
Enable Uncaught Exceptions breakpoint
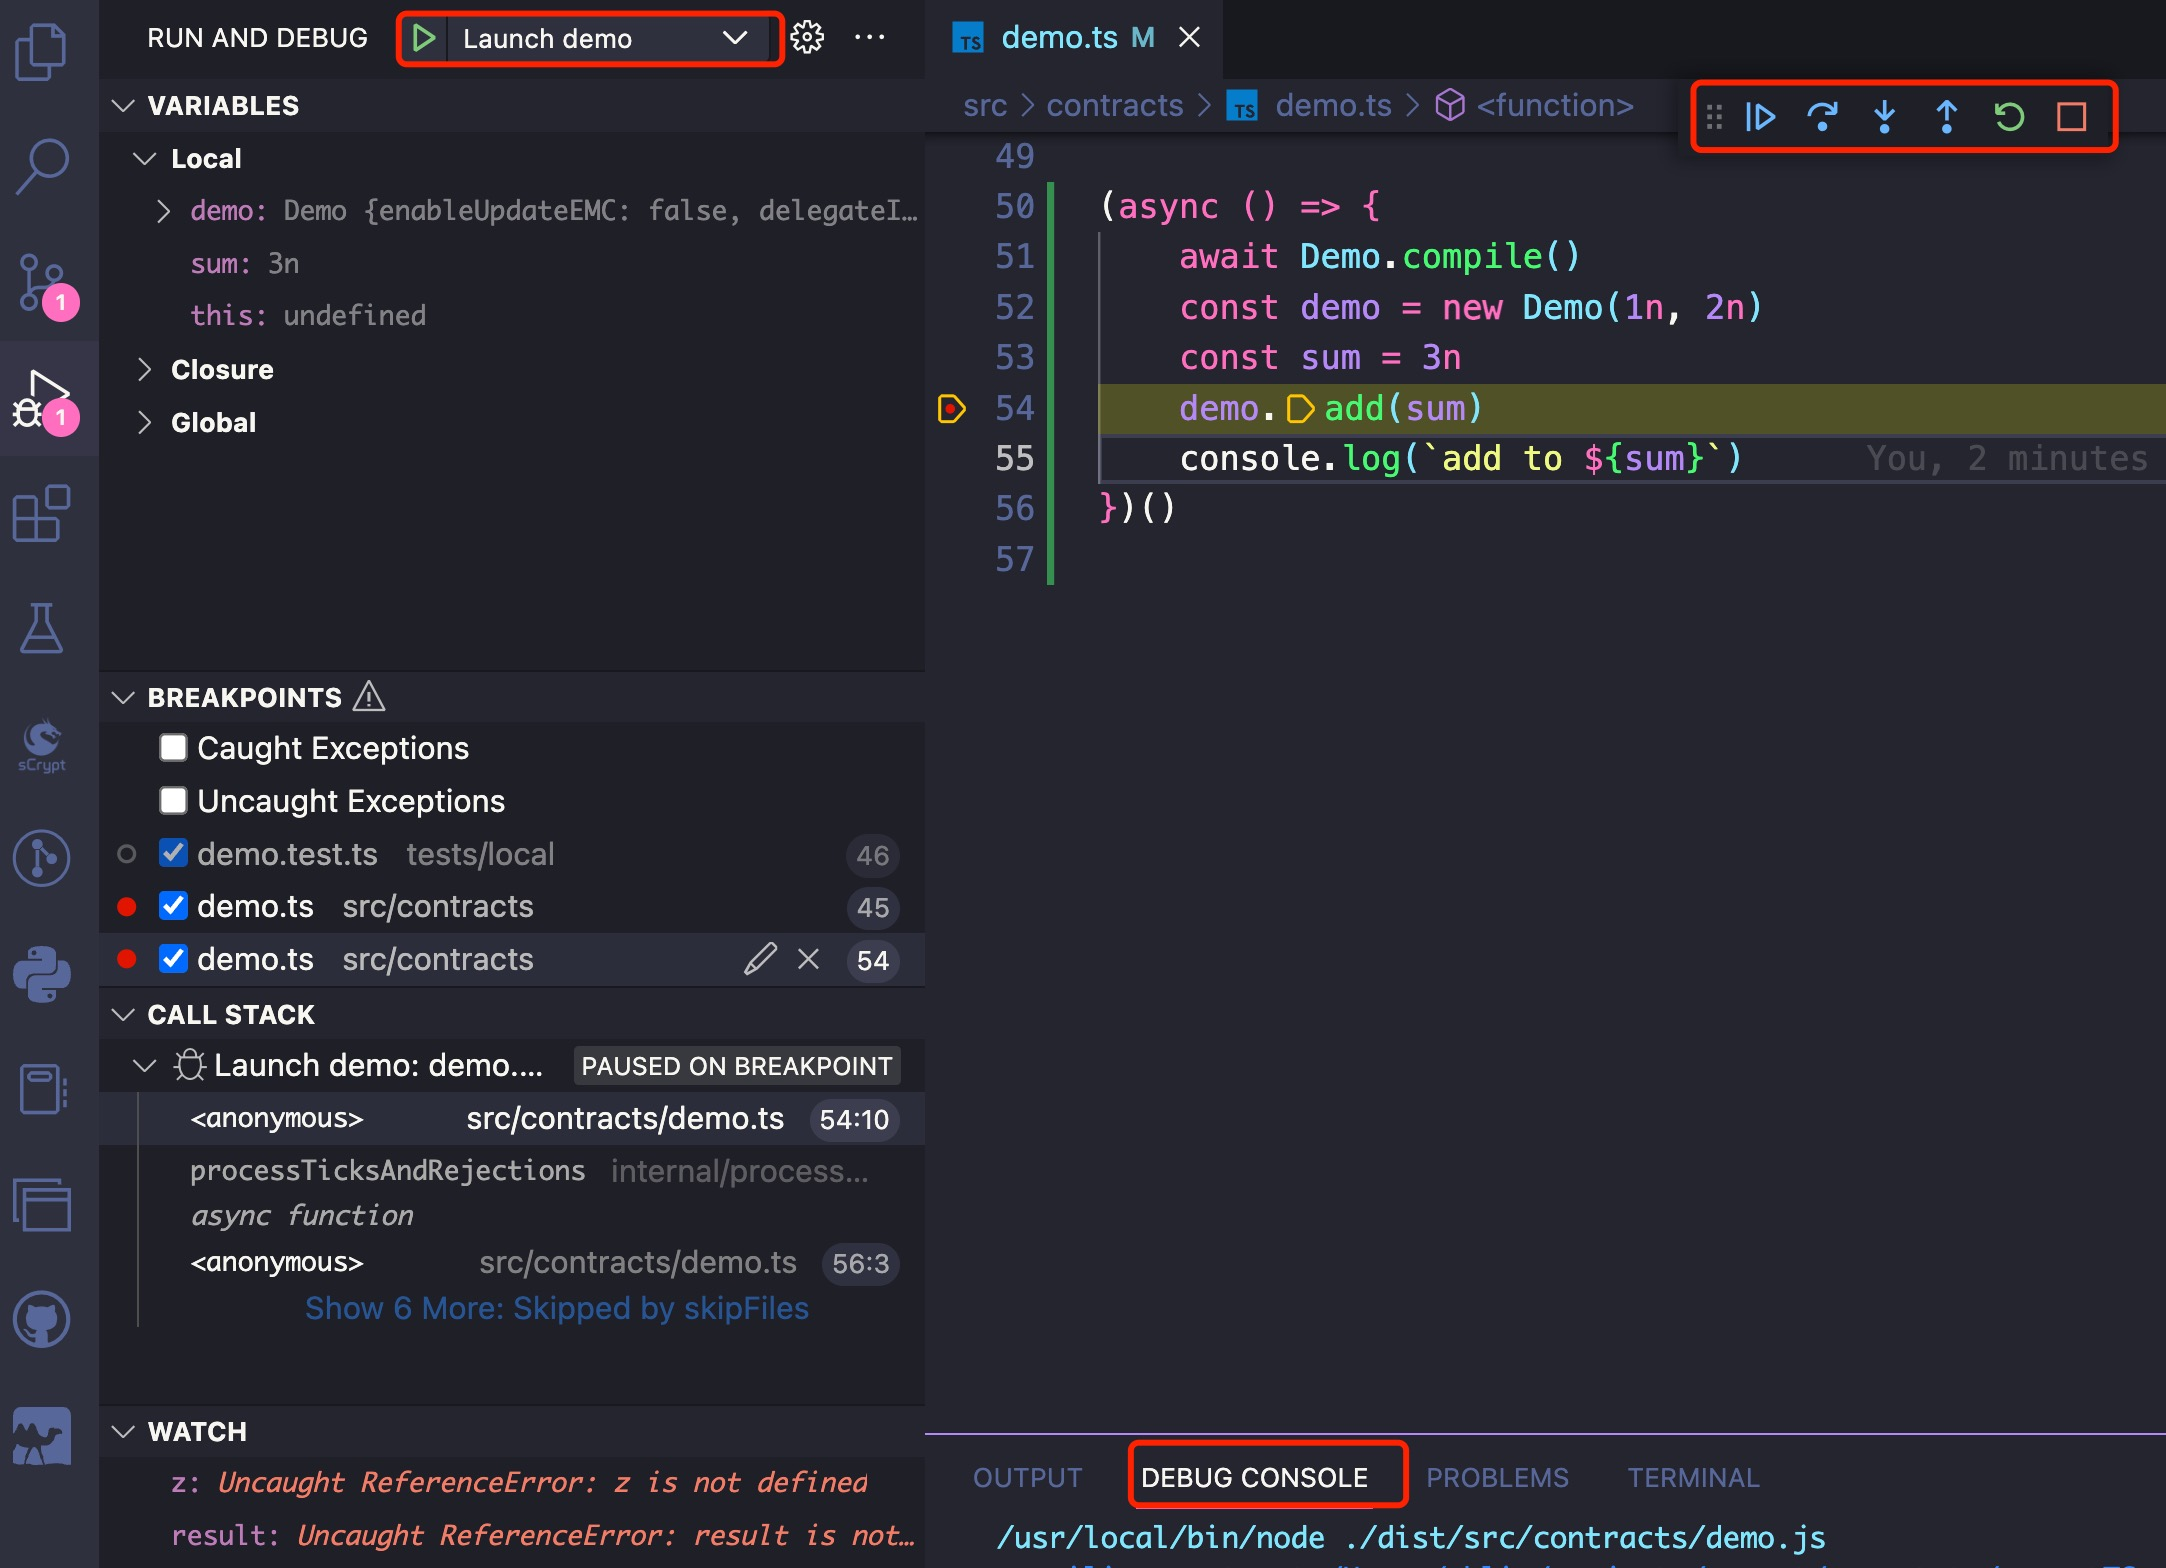(173, 801)
